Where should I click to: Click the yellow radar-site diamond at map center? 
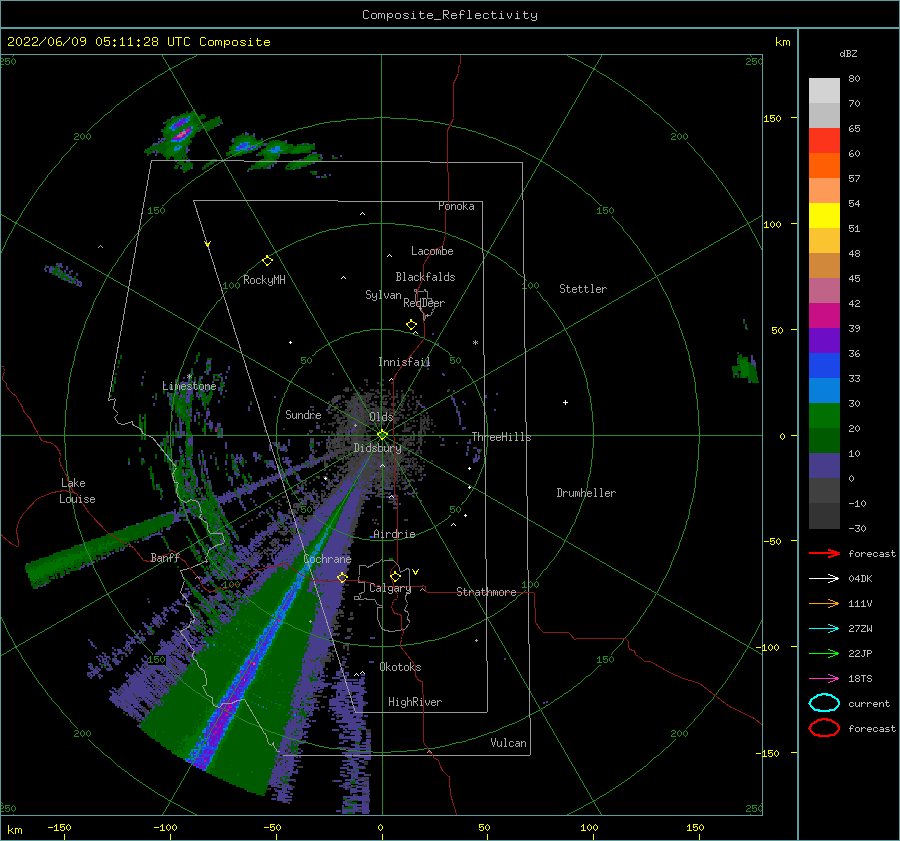(x=382, y=435)
